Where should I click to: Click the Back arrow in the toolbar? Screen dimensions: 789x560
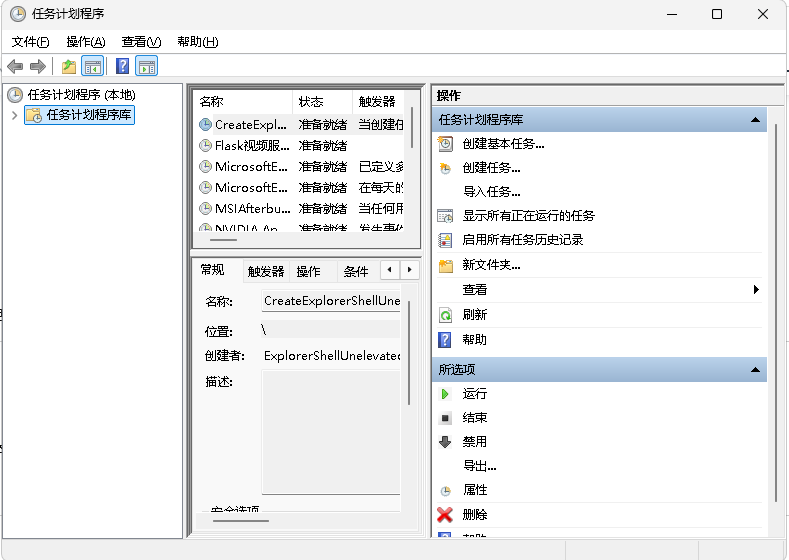pyautogui.click(x=15, y=67)
